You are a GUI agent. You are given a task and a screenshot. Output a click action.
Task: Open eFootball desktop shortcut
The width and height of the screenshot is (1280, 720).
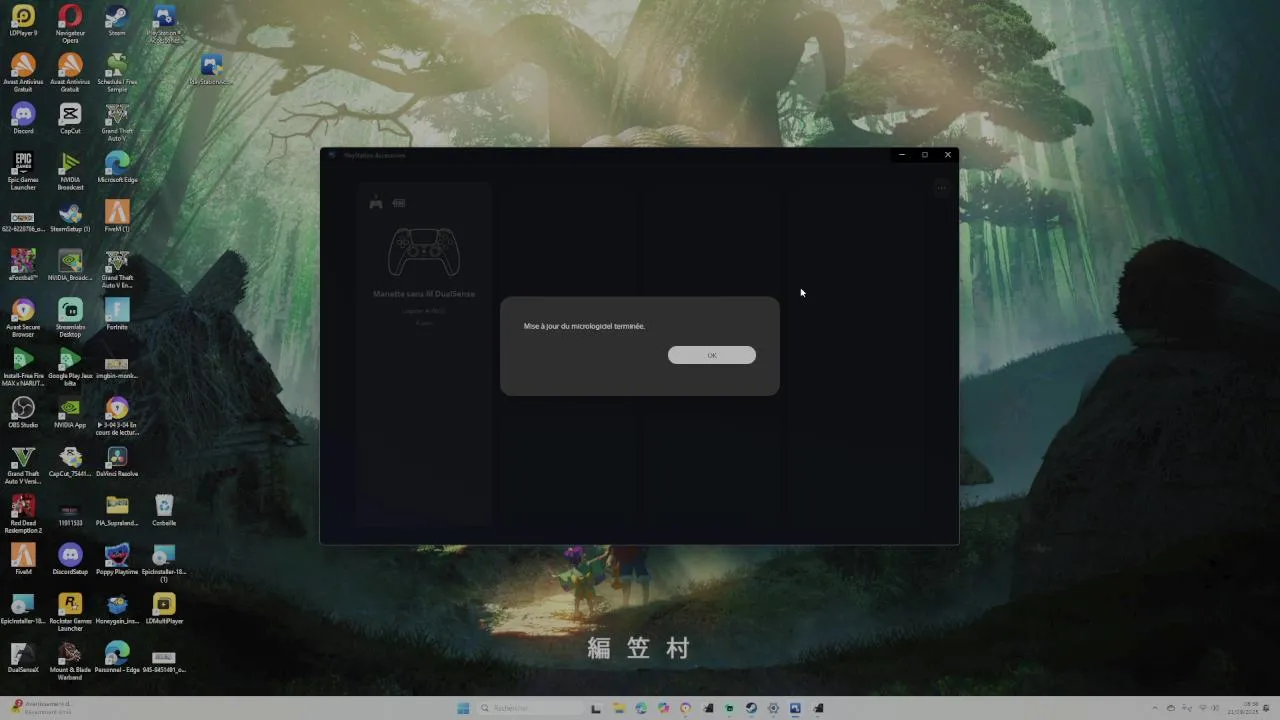point(23,266)
